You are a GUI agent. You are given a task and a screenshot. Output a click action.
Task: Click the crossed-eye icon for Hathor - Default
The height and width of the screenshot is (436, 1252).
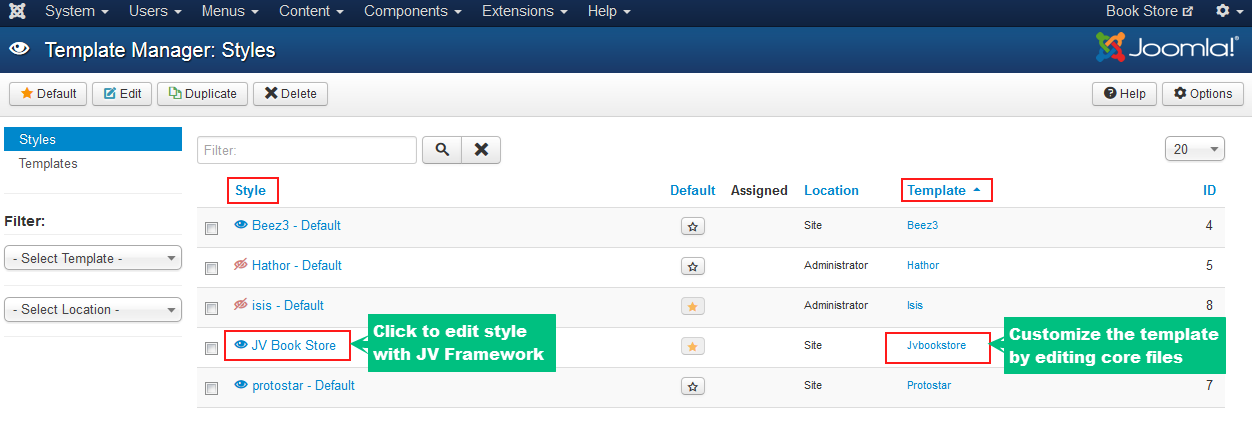[x=240, y=265]
